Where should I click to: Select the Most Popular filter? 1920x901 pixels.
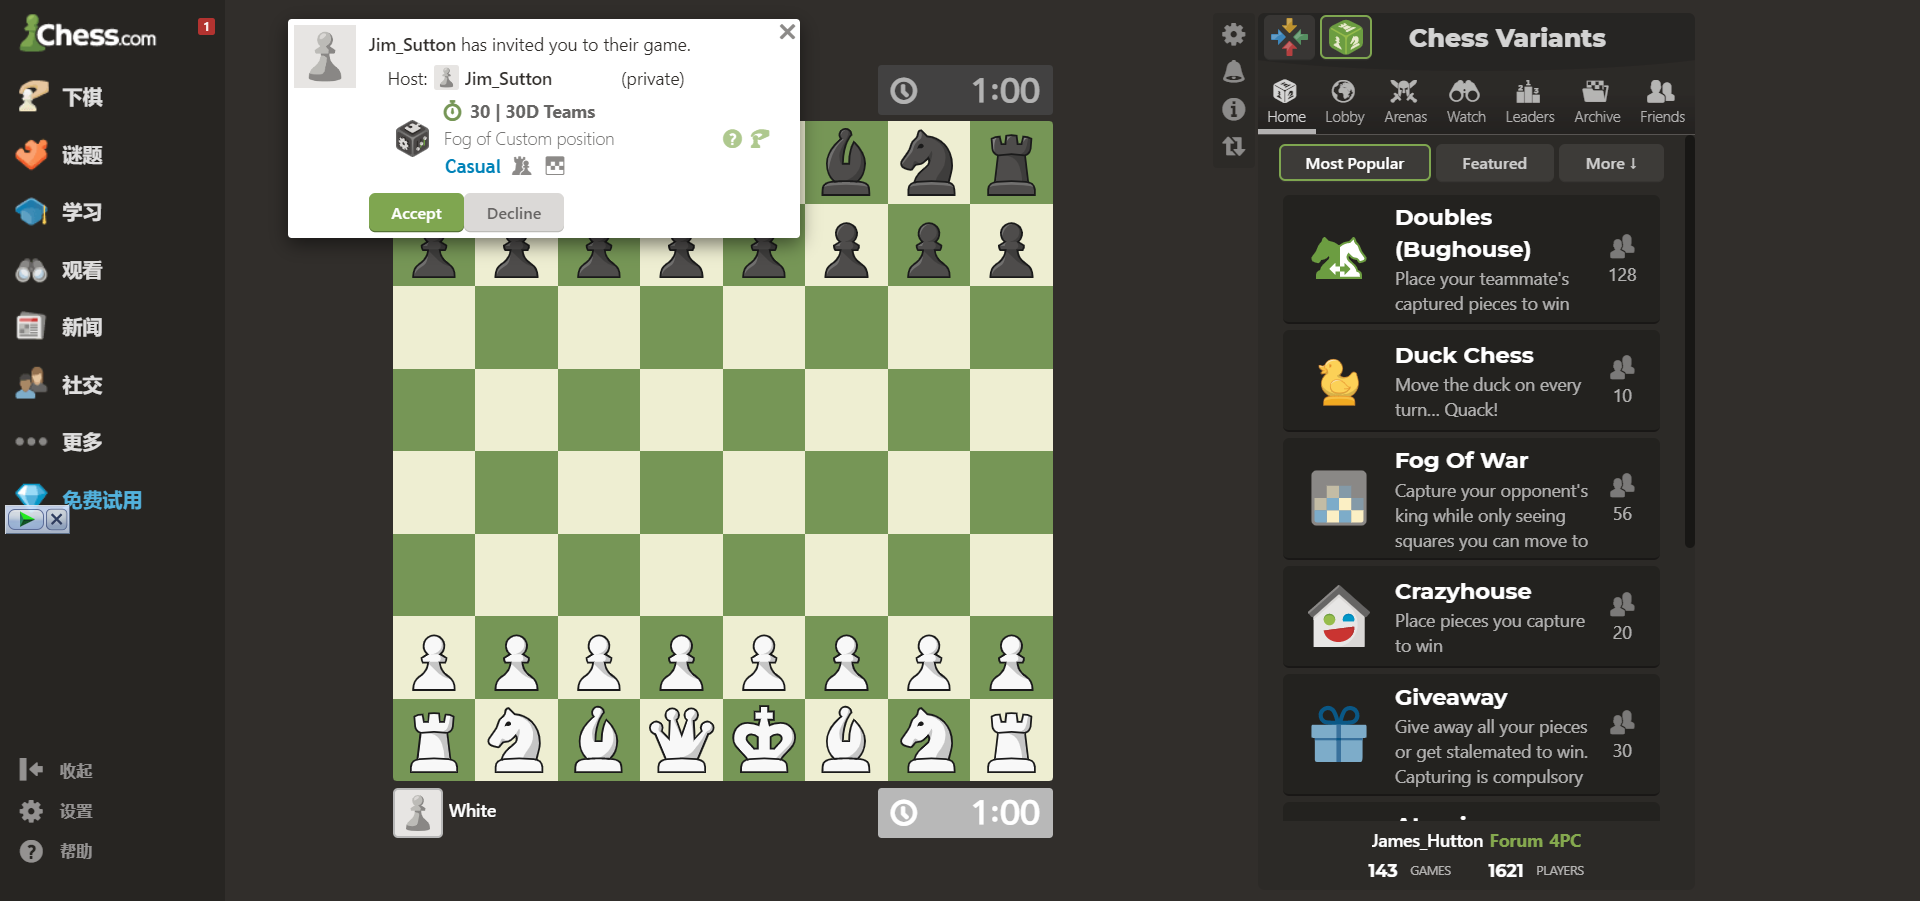[x=1355, y=163]
